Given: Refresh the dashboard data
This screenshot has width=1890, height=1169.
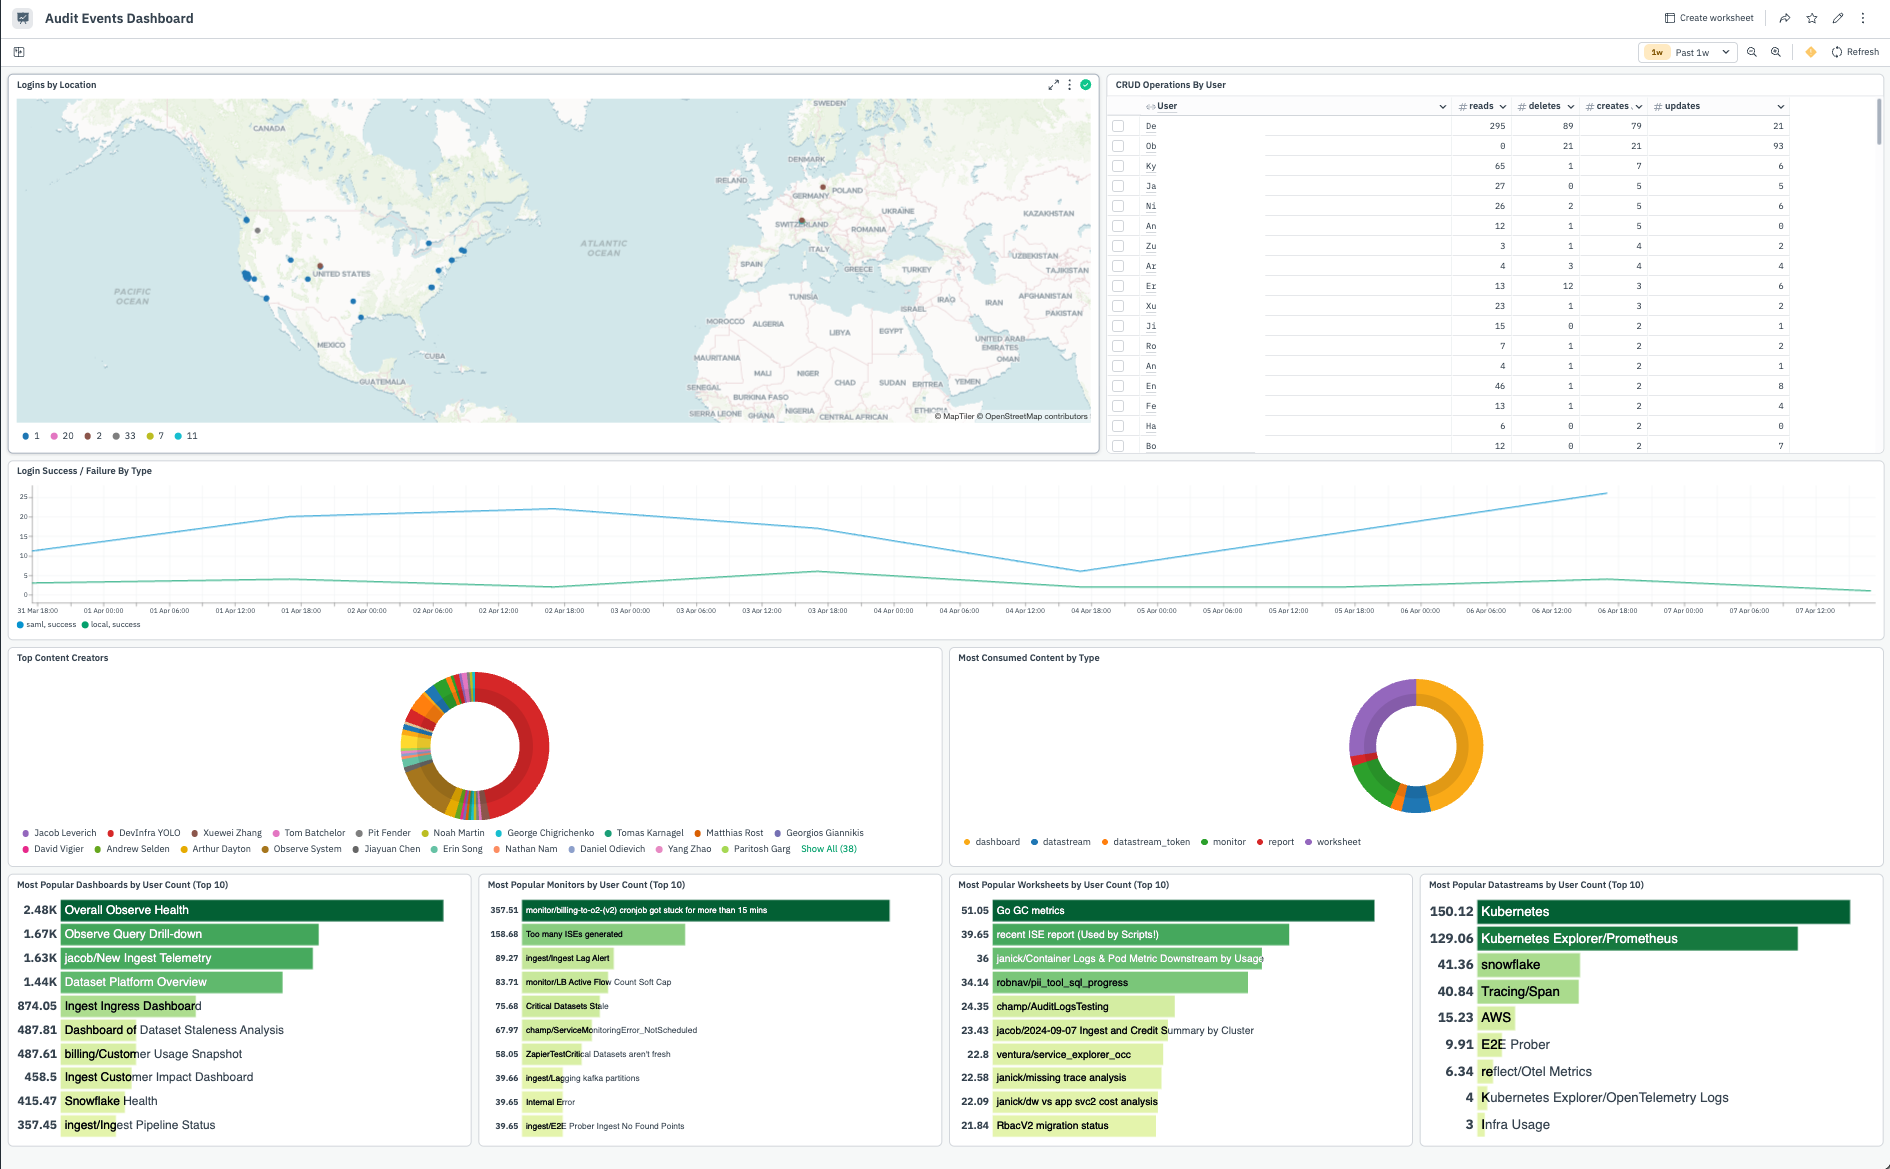Looking at the screenshot, I should pyautogui.click(x=1855, y=52).
